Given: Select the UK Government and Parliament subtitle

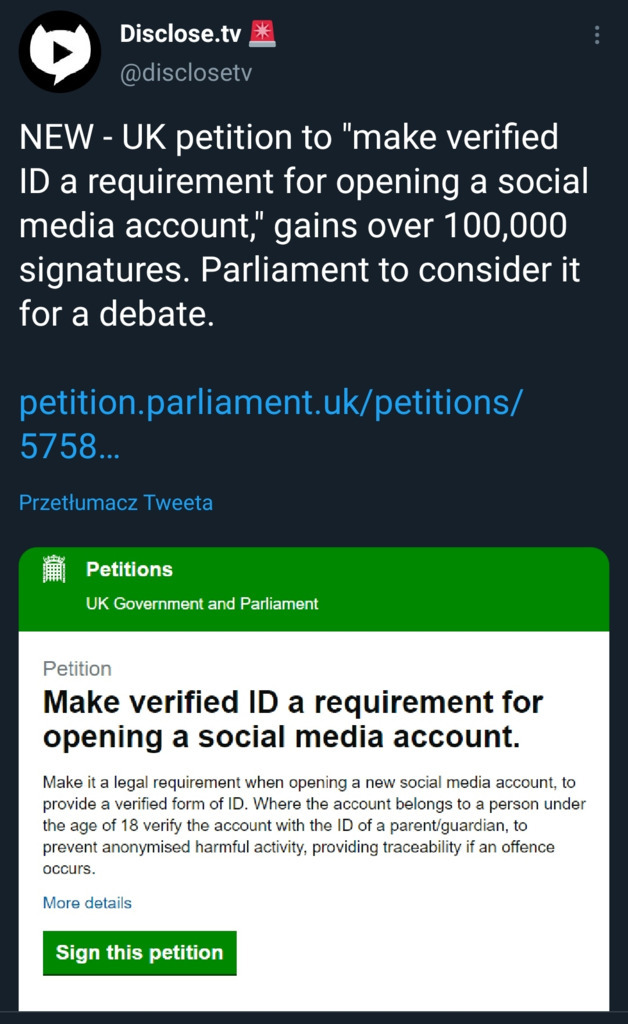Looking at the screenshot, I should point(202,603).
